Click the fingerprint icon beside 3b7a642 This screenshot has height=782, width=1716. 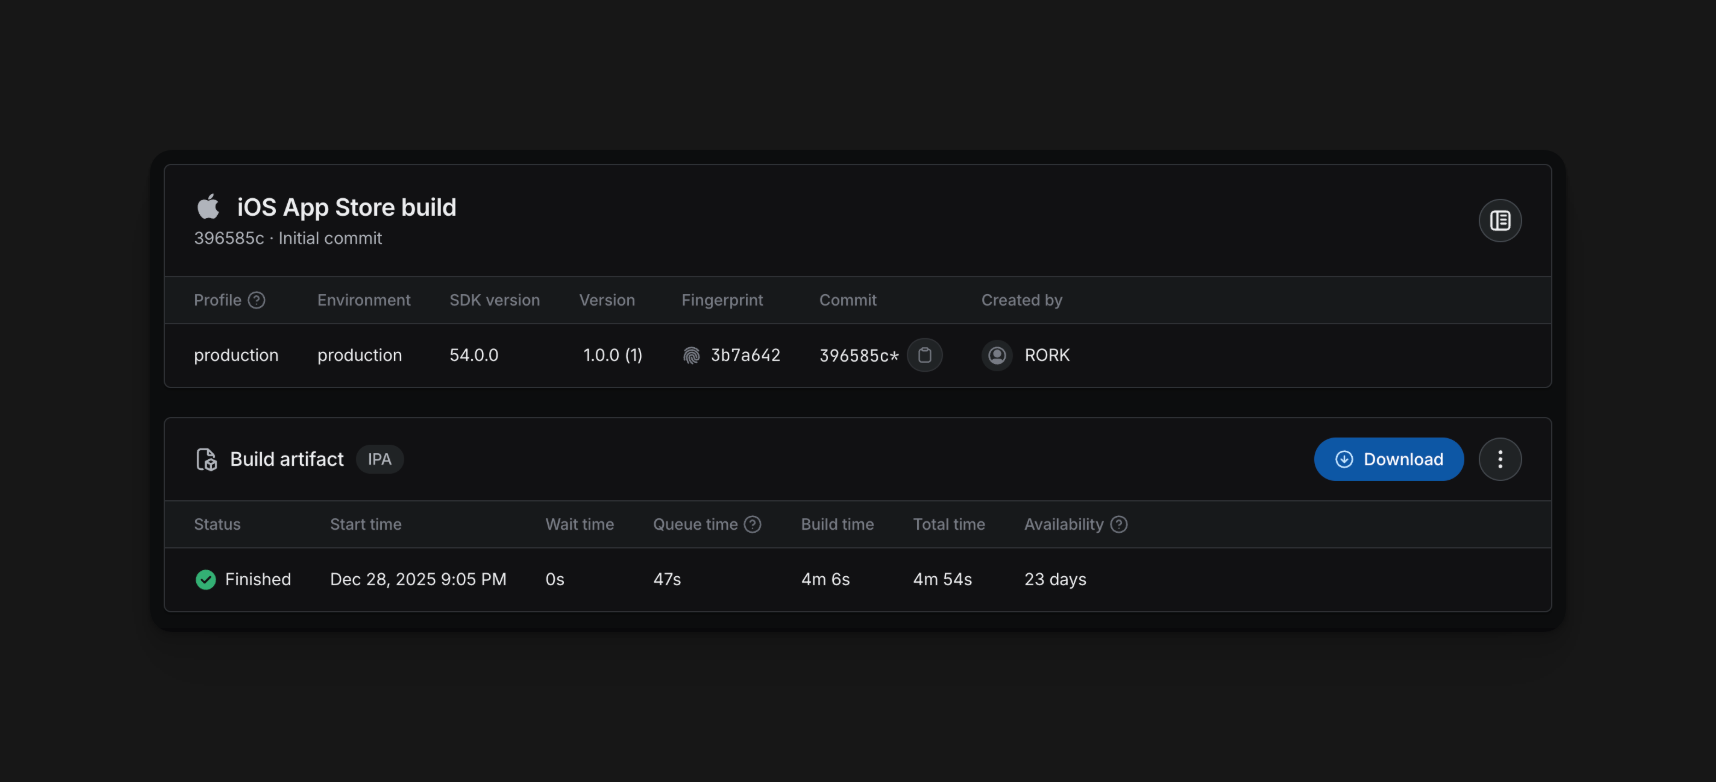pyautogui.click(x=691, y=355)
